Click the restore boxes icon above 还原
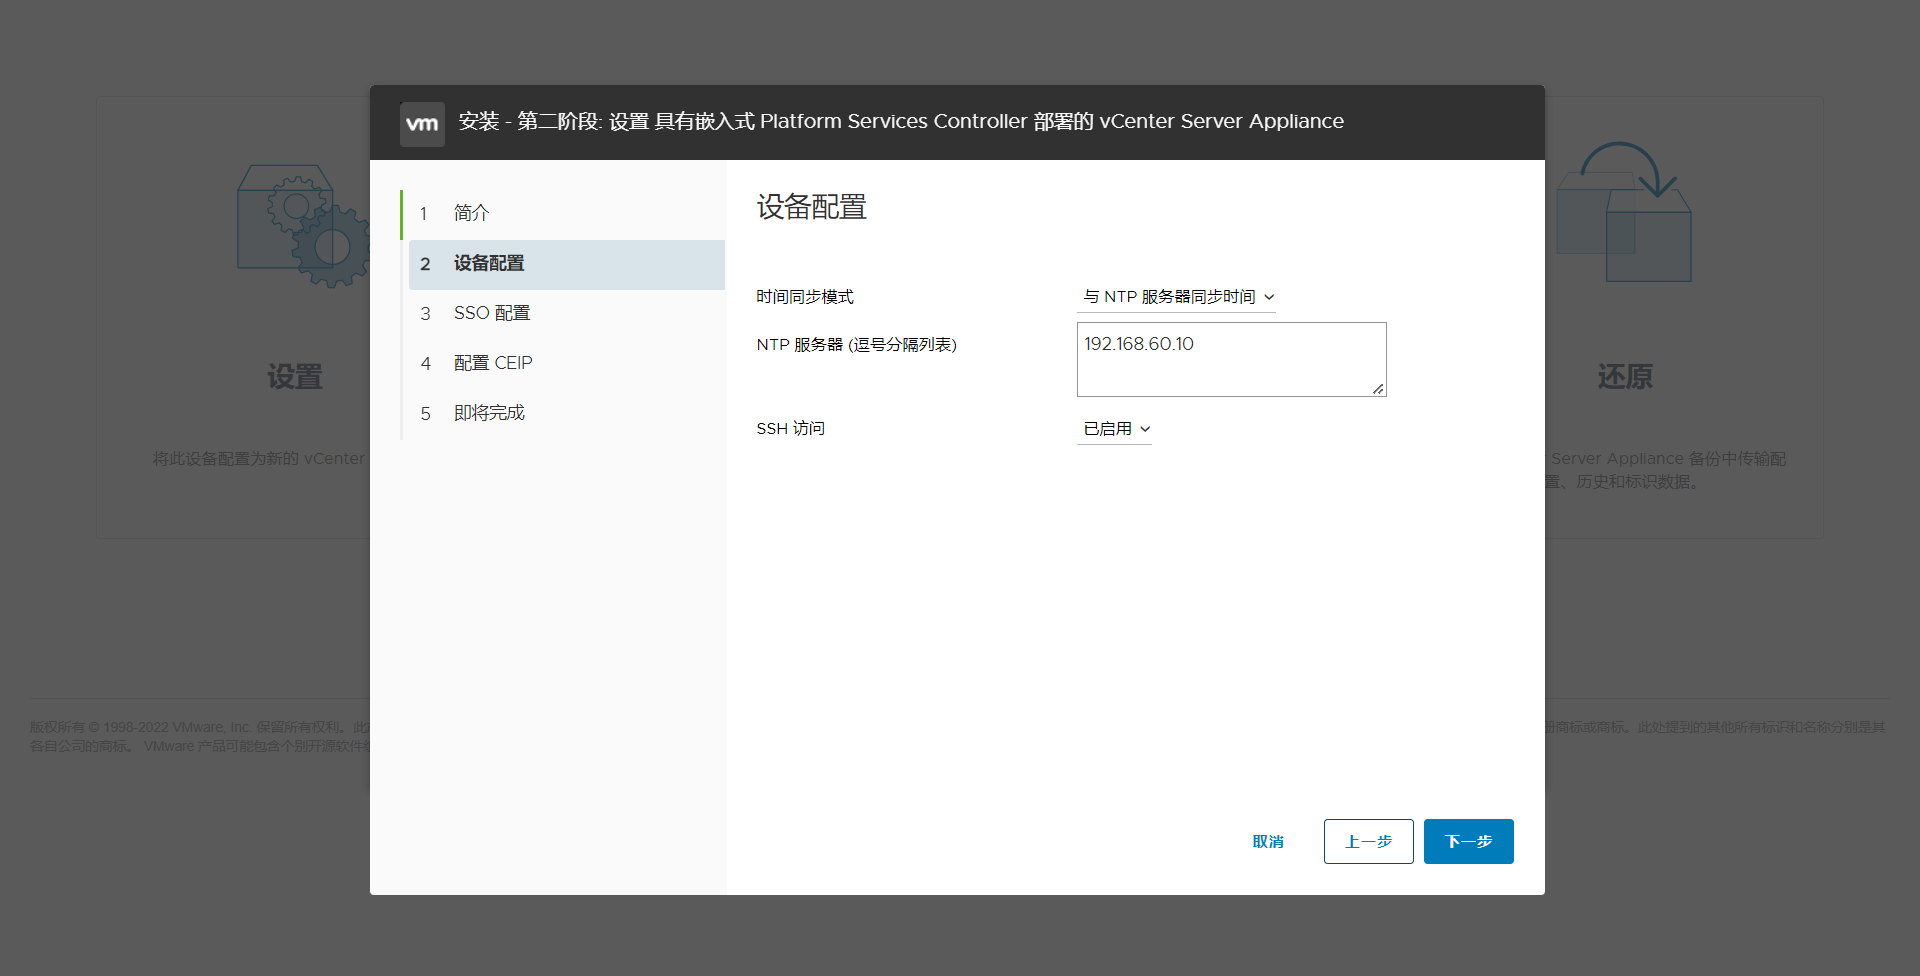1920x976 pixels. (1624, 212)
